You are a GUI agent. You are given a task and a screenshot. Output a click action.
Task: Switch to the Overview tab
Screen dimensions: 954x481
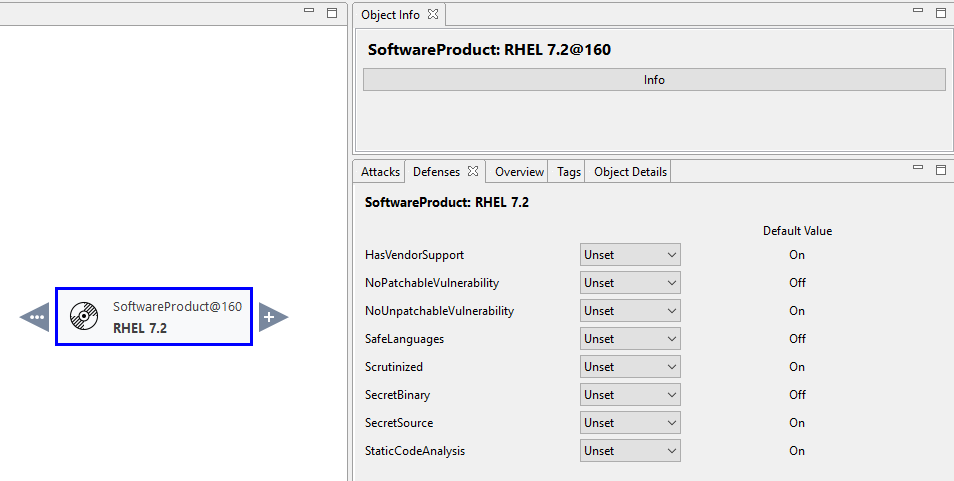click(x=519, y=171)
